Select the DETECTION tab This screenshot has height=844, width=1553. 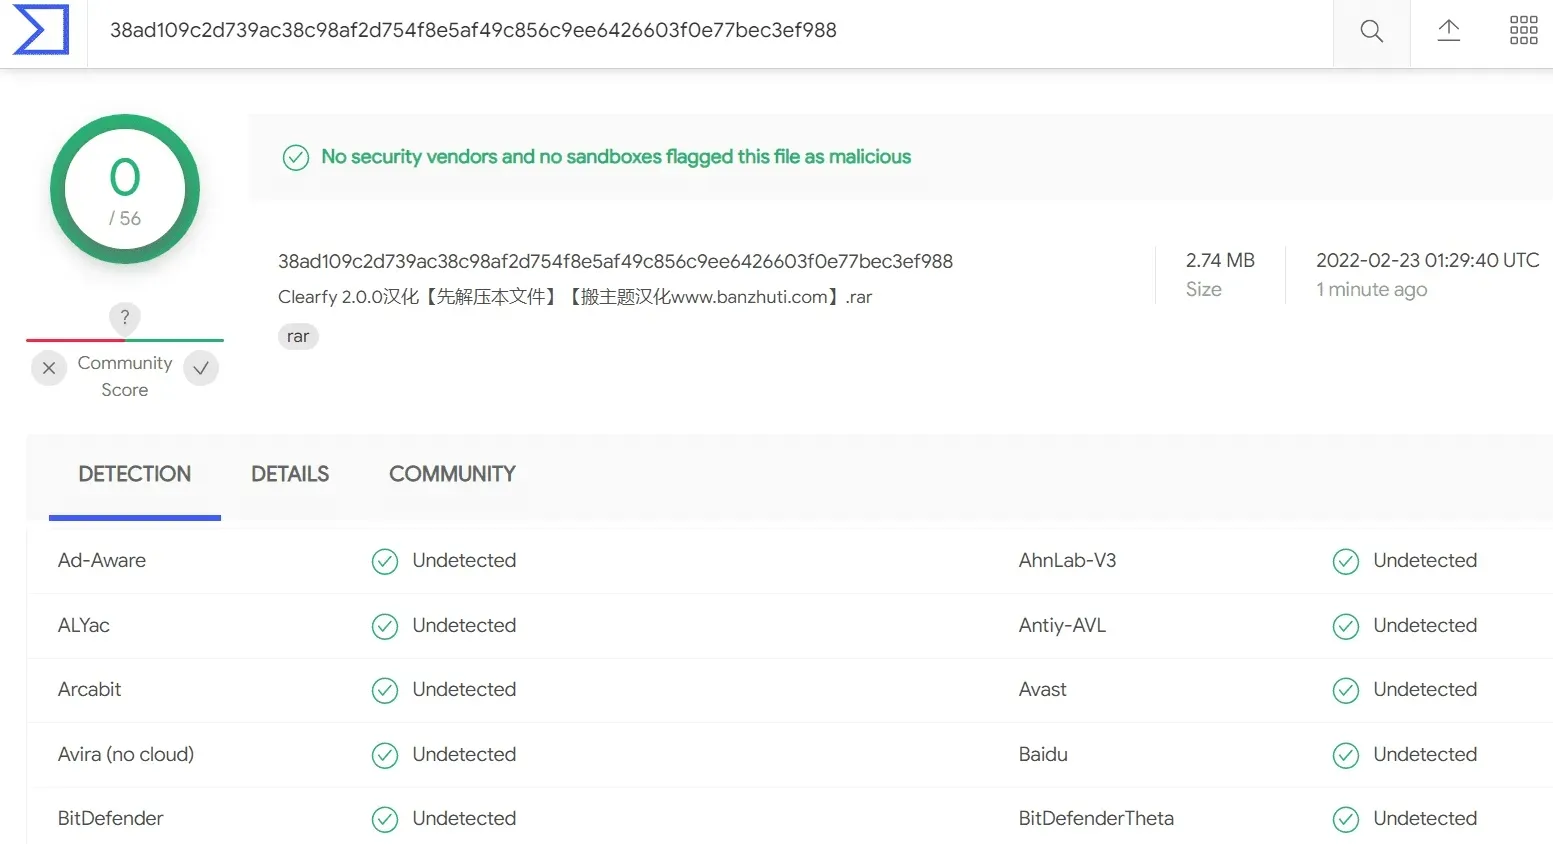(x=135, y=474)
